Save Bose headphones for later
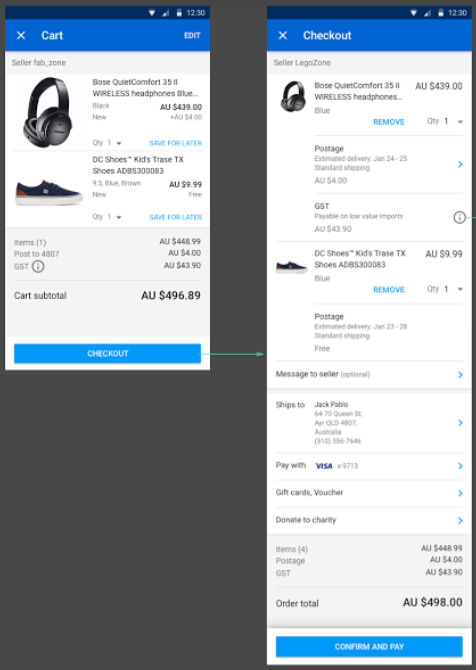Viewport: 476px width, 670px height. (175, 143)
